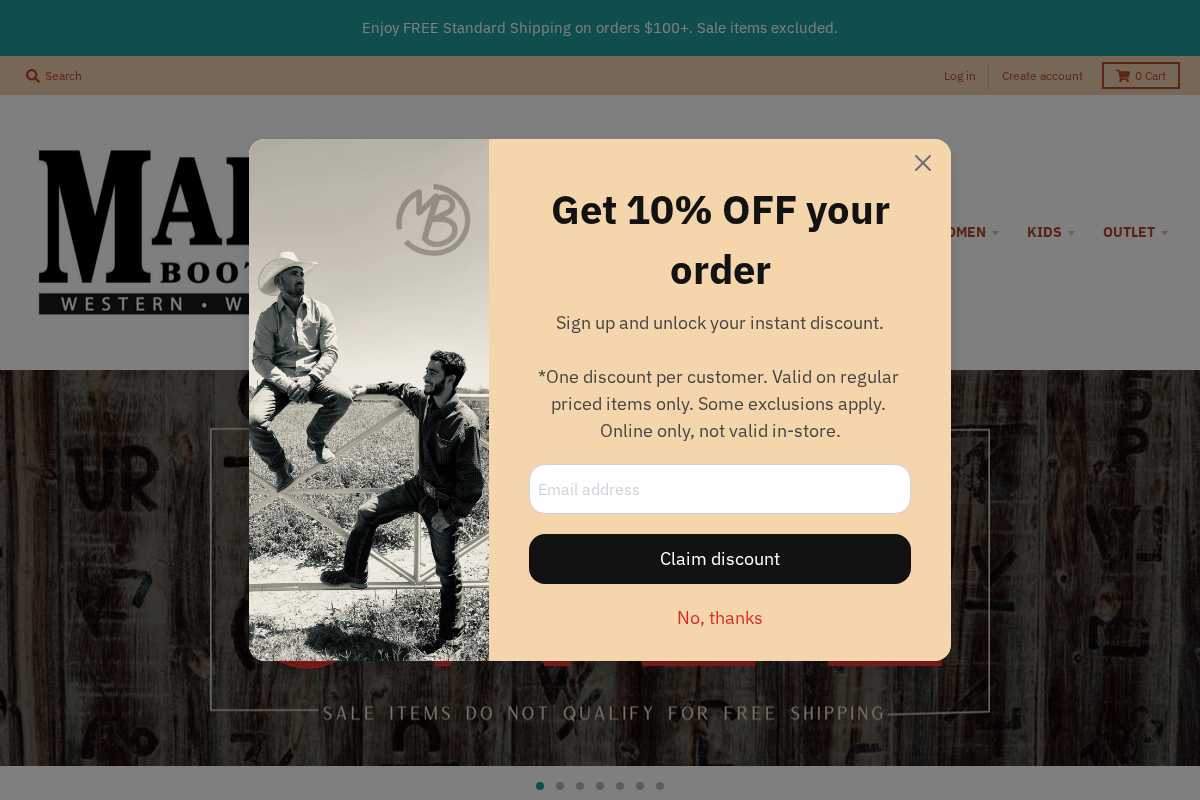Click the cowboys photo in popup
Screen dimensions: 1200x800
point(369,400)
